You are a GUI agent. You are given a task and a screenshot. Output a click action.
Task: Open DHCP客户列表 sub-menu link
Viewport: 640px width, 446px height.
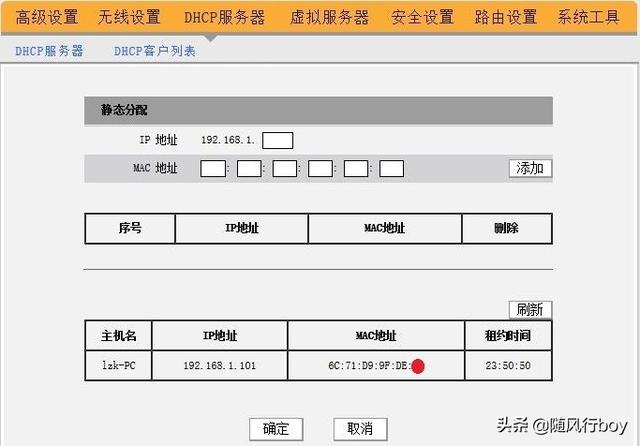(x=155, y=51)
